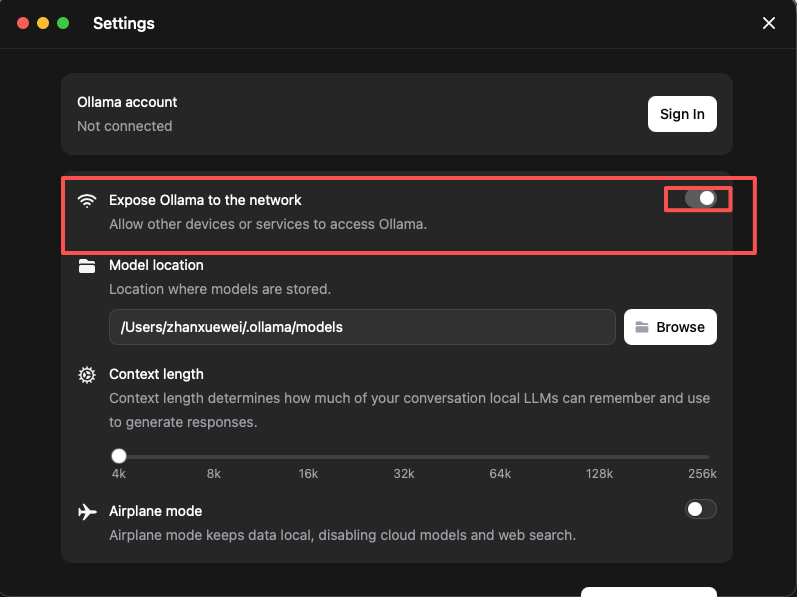Set context length slider to 8k
This screenshot has height=597, width=797.
[214, 456]
